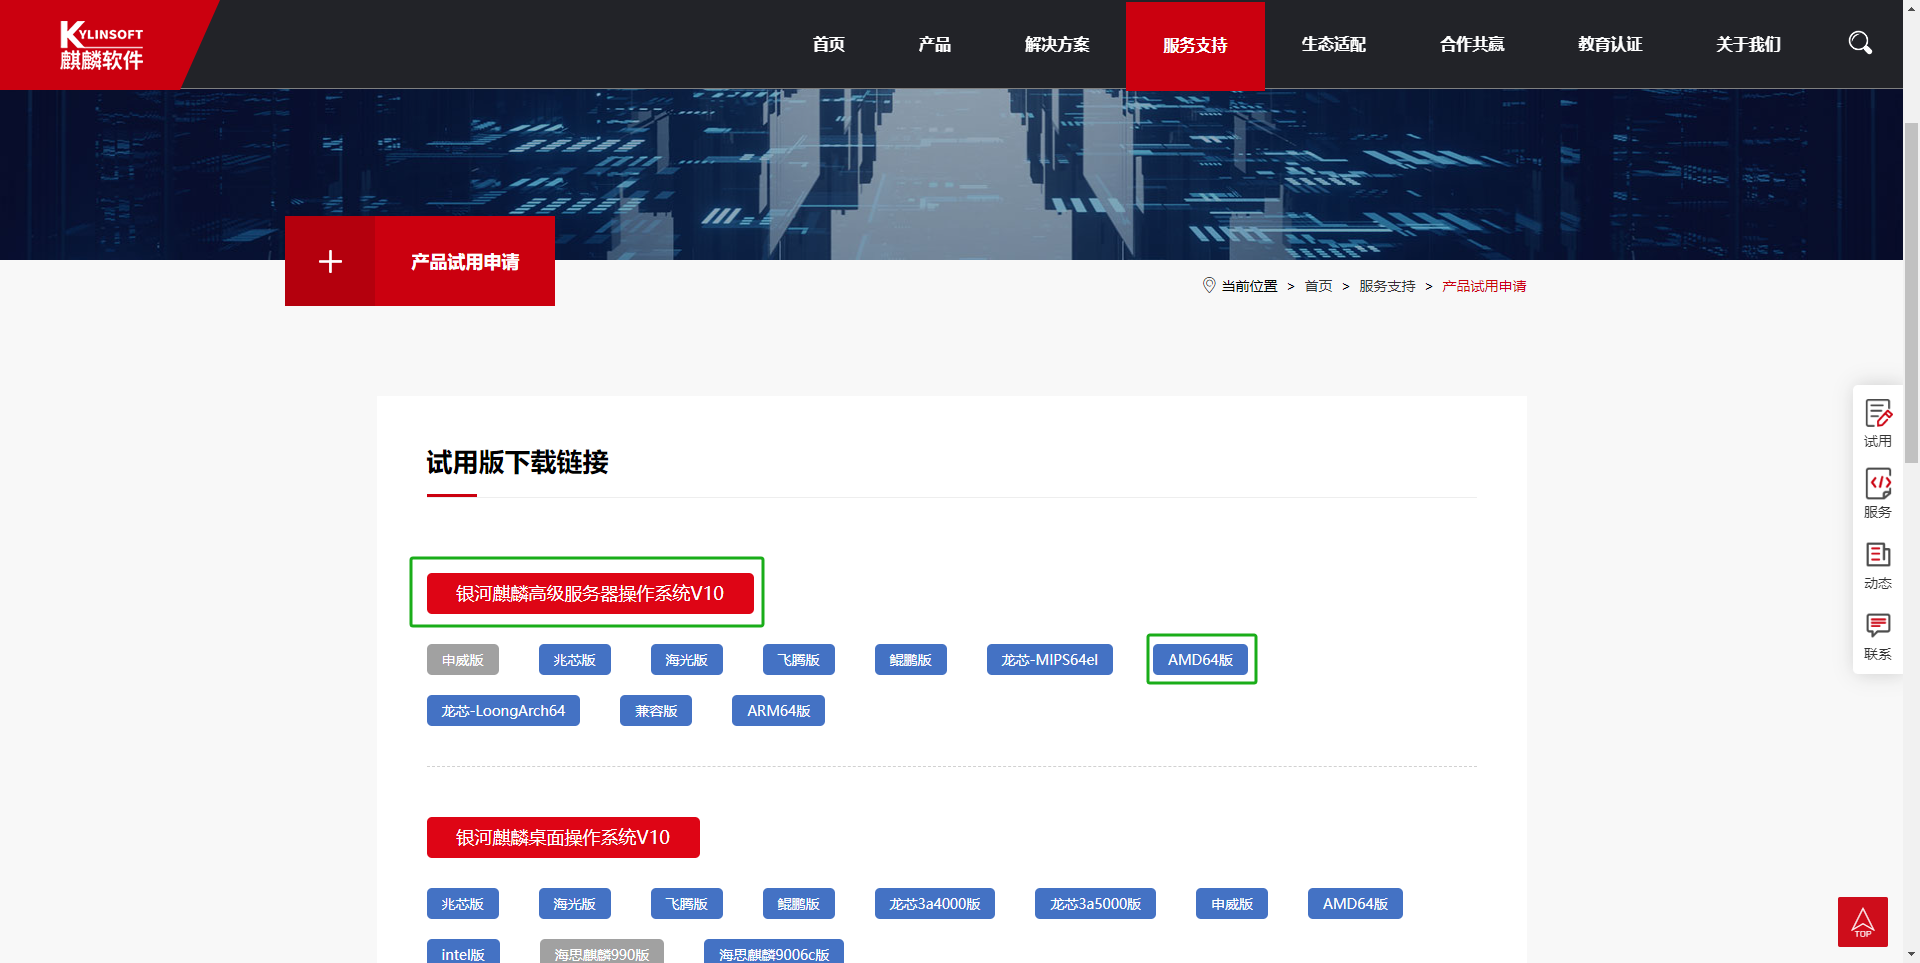Open the 首页 navigation menu
Image resolution: width=1920 pixels, height=963 pixels.
click(x=828, y=44)
